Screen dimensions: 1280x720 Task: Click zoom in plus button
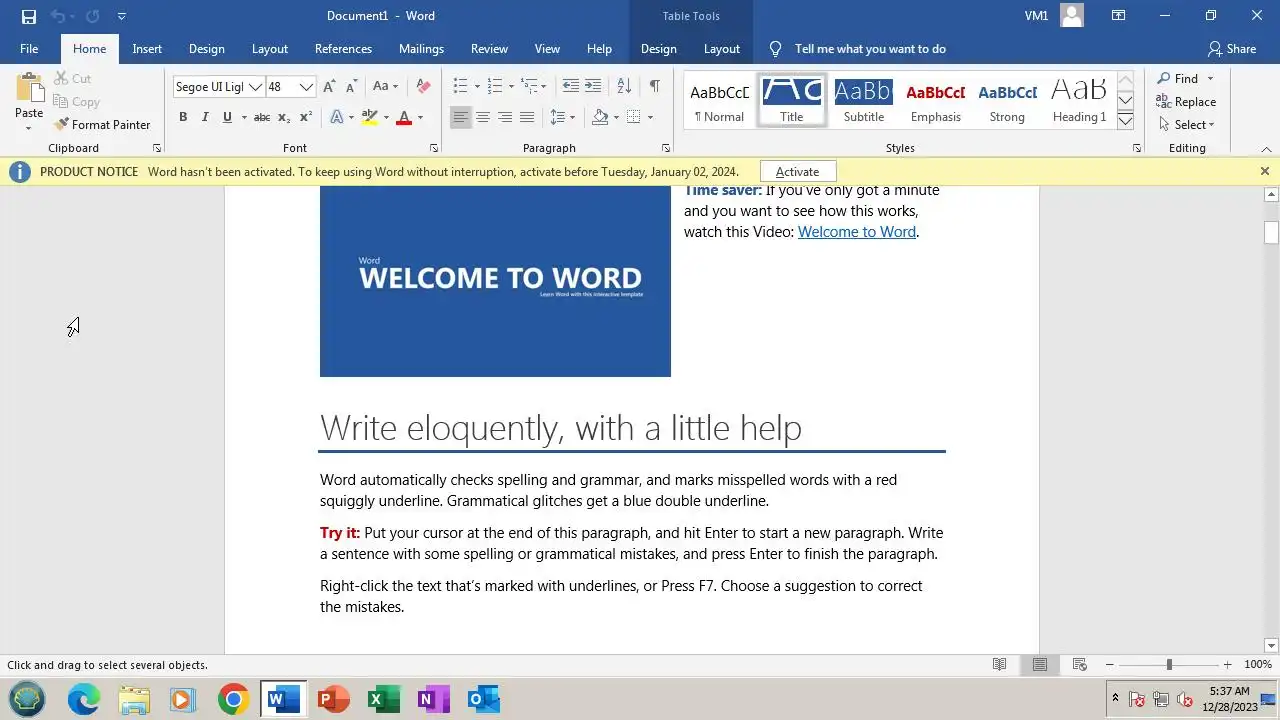[1227, 665]
